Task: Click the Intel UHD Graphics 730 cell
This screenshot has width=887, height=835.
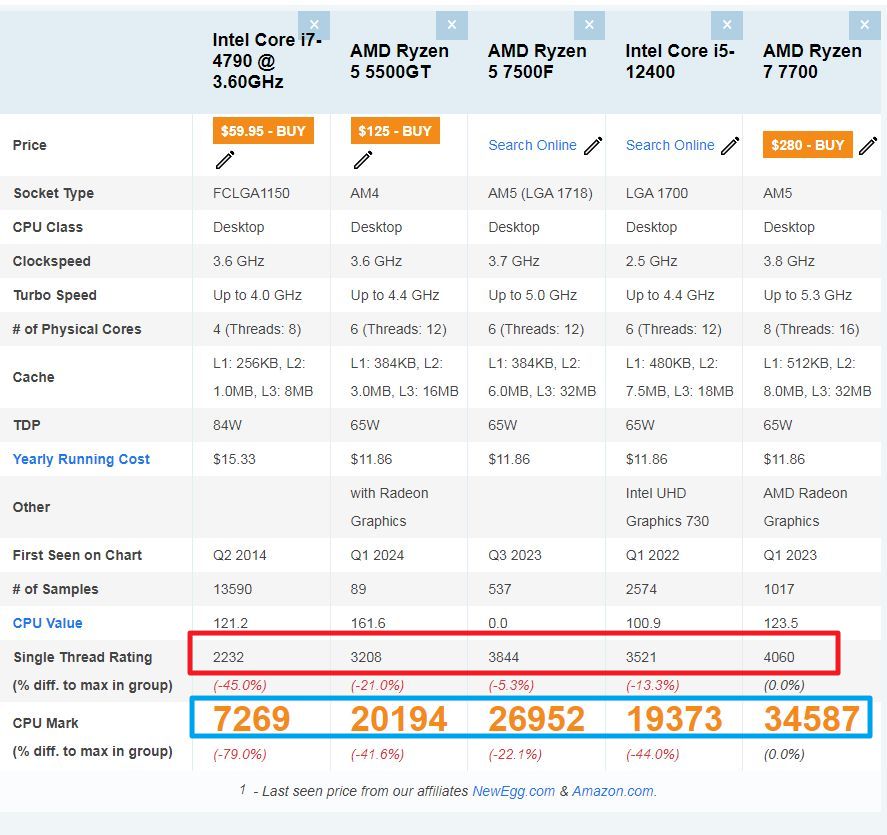Action: pos(667,507)
